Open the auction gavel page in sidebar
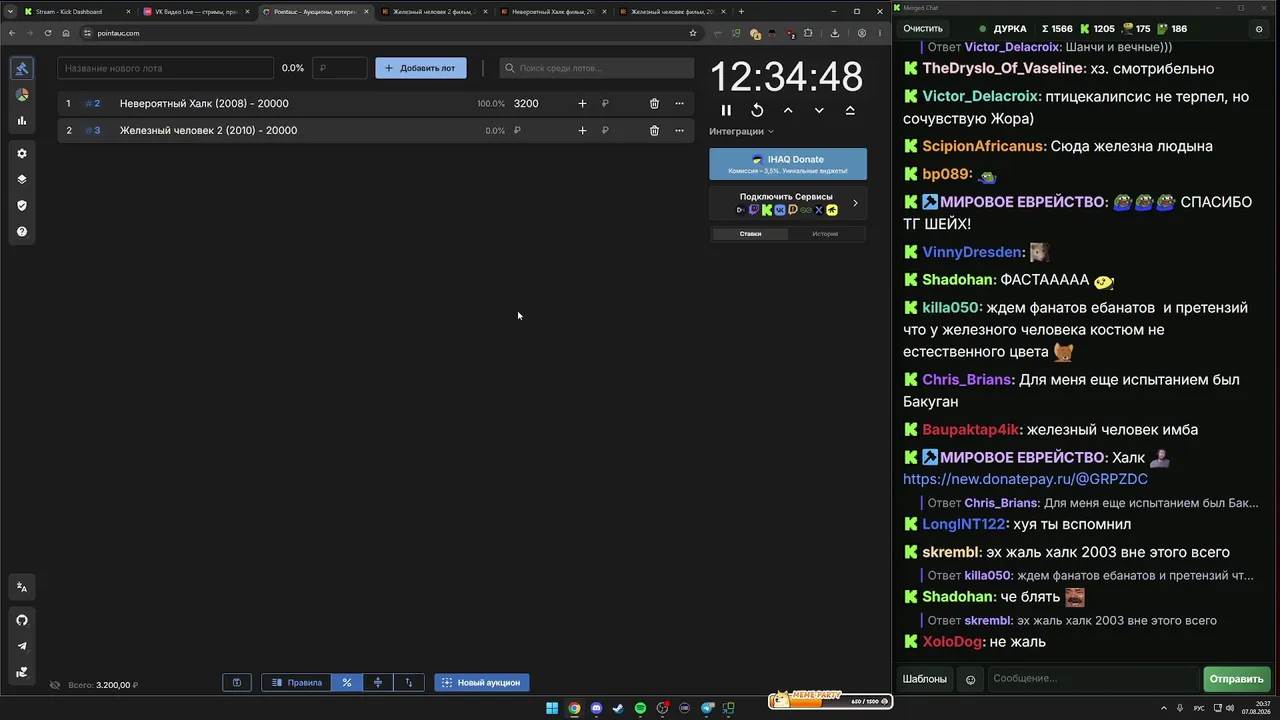This screenshot has height=720, width=1280. [22, 69]
